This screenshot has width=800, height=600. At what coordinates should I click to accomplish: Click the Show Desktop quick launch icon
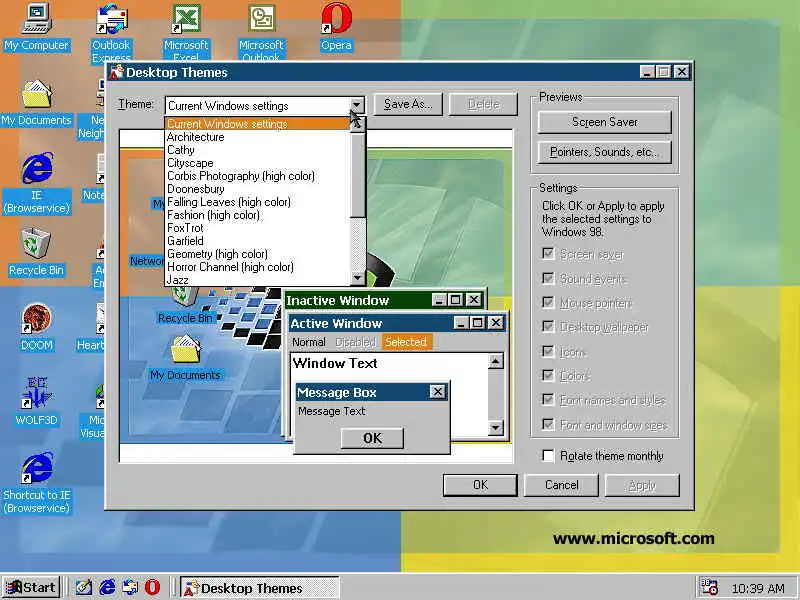tap(84, 587)
